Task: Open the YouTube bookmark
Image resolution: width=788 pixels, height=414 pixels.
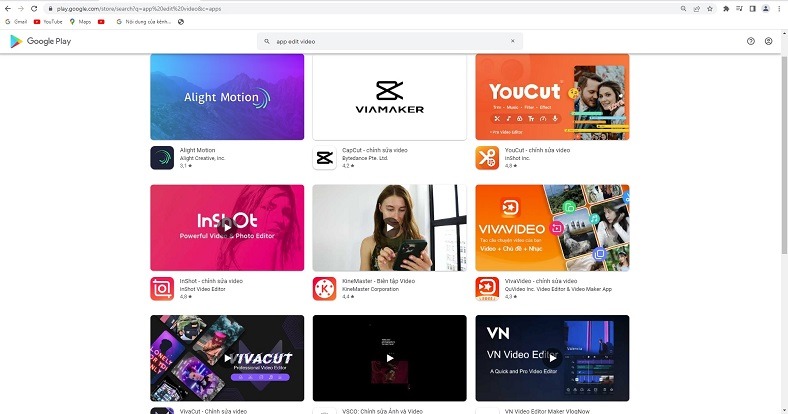Action: pyautogui.click(x=48, y=22)
